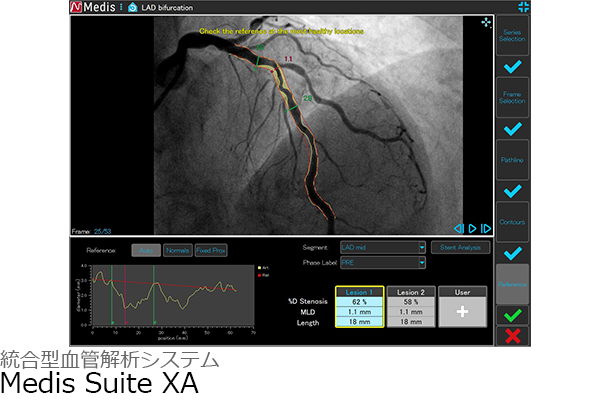Step to the previous frame
The height and width of the screenshot is (400, 600).
459,229
